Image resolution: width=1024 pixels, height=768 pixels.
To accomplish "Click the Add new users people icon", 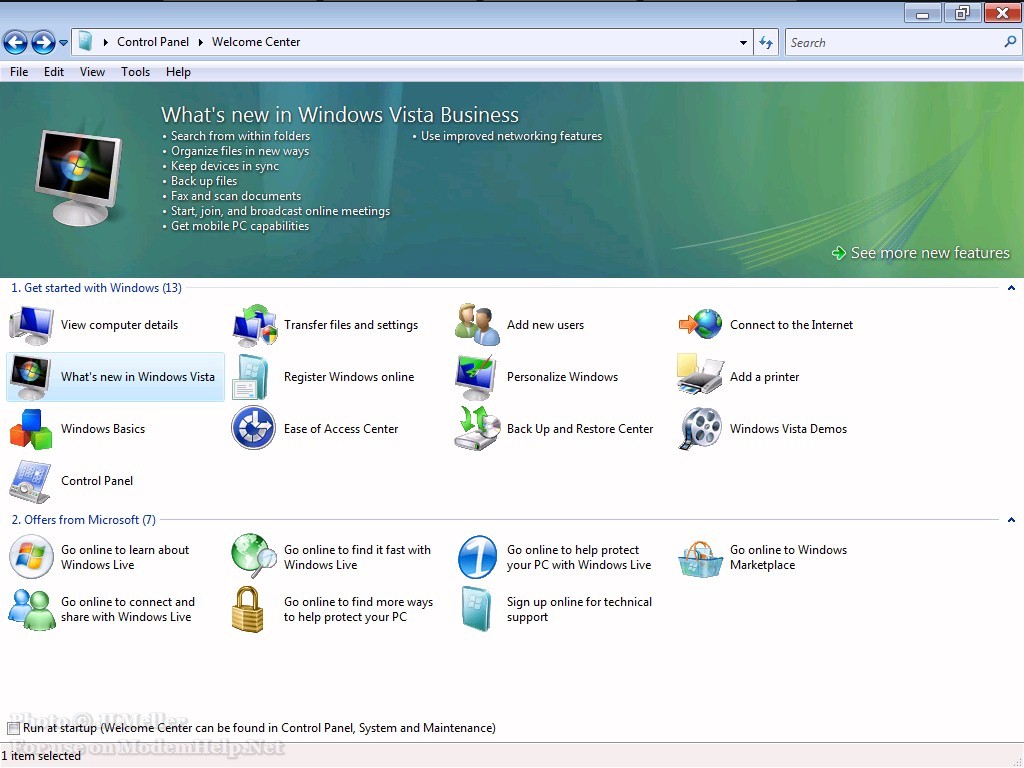I will 477,325.
